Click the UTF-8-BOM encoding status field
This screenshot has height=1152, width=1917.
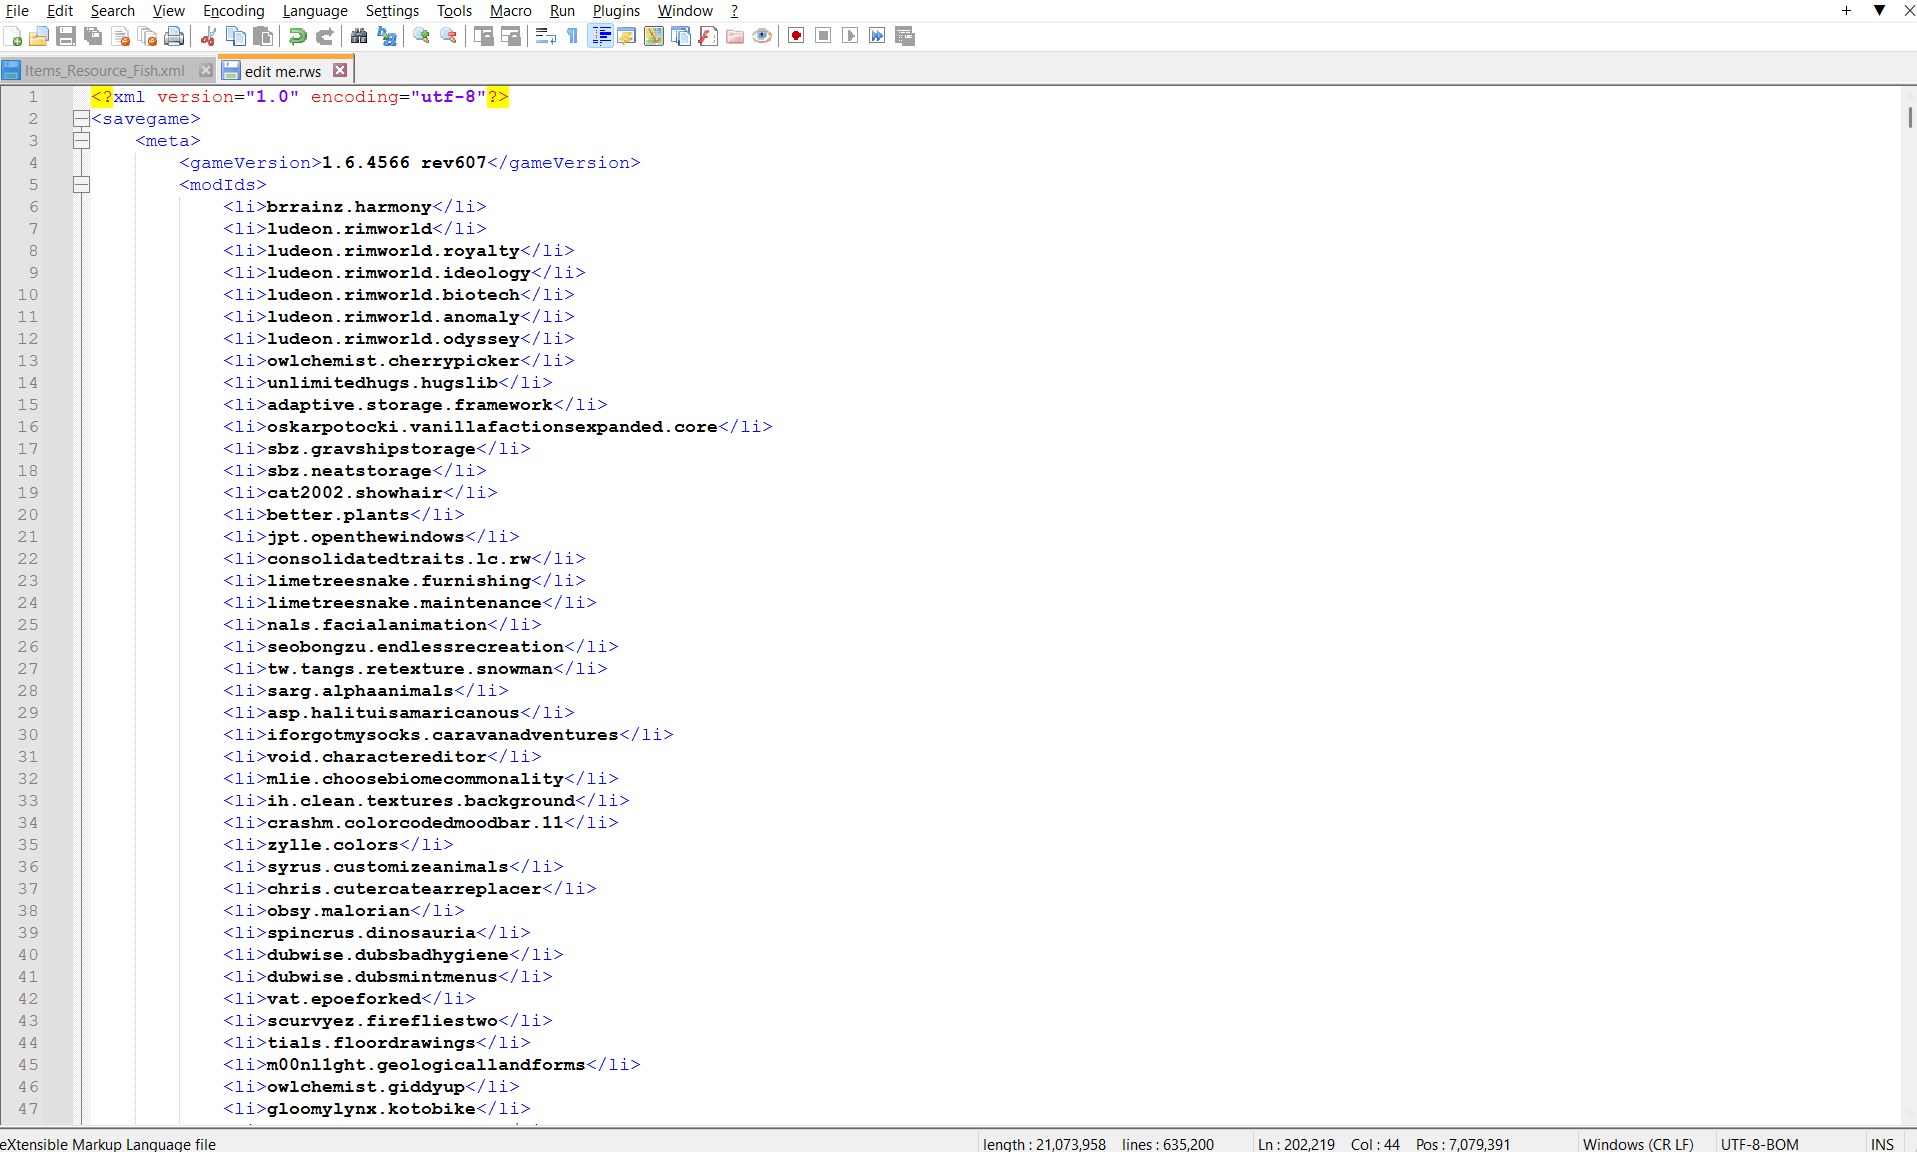pos(1759,1143)
